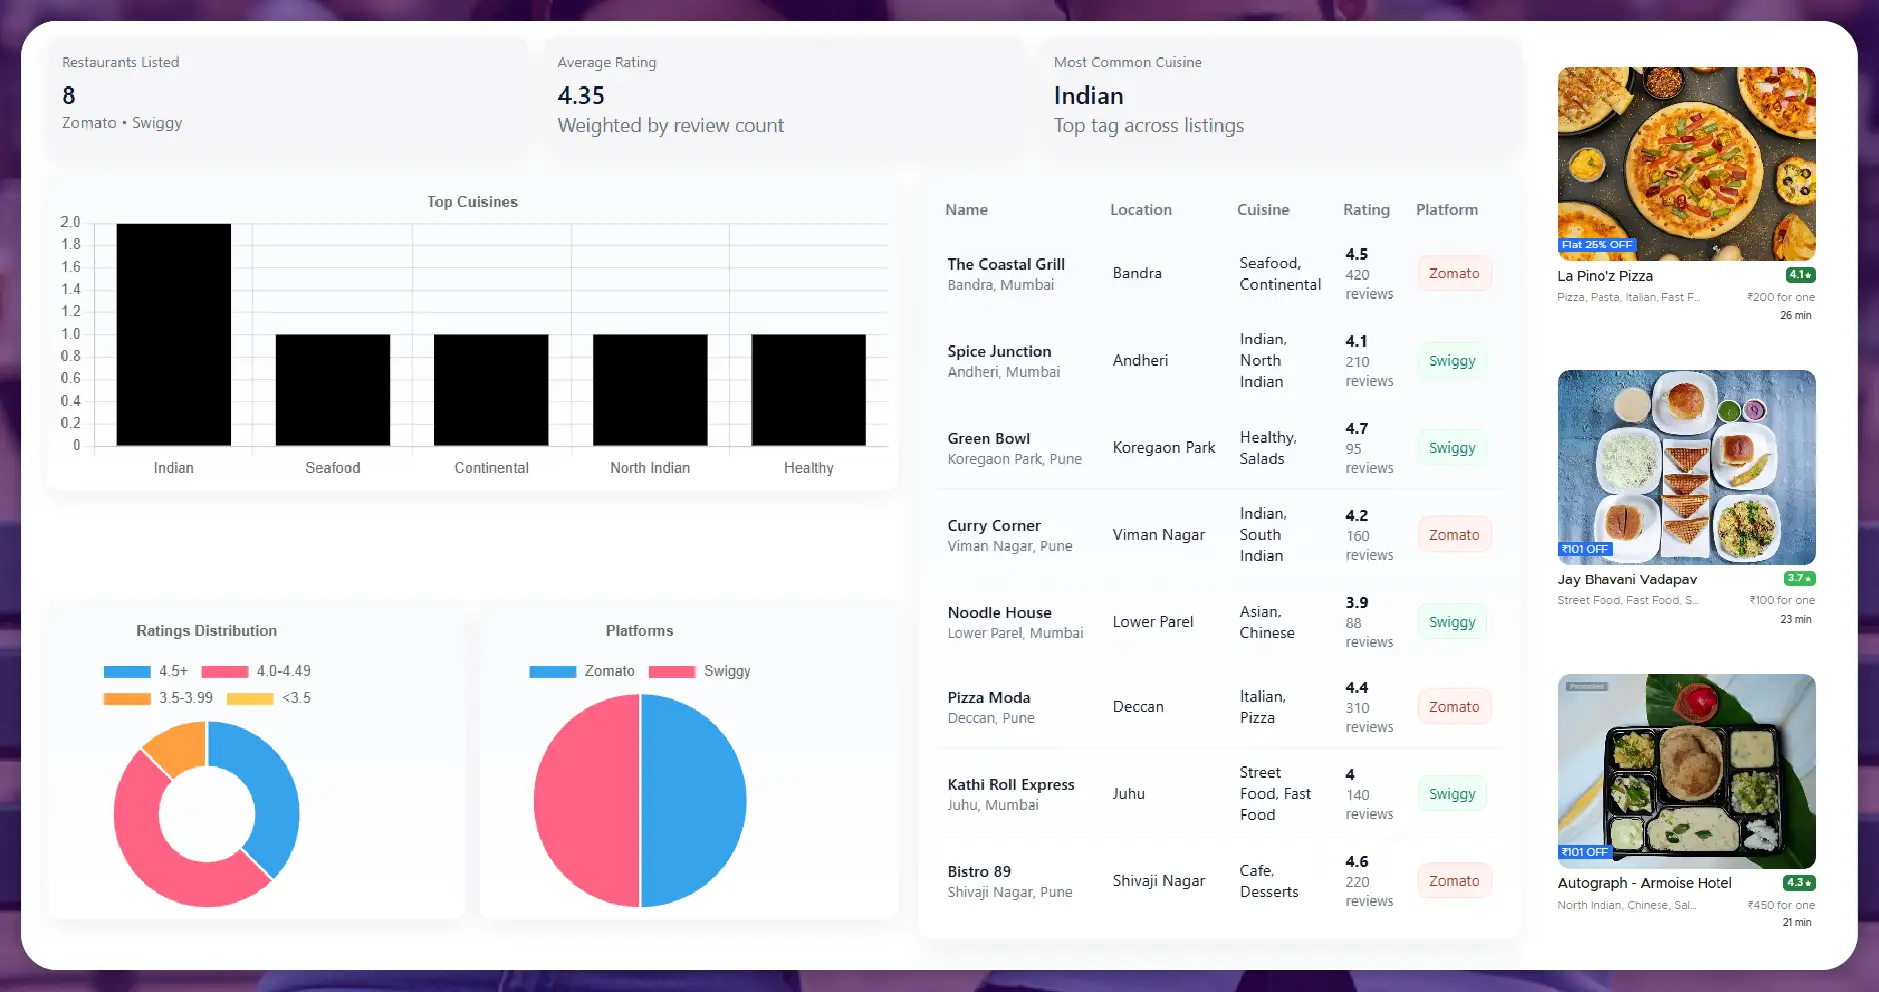Select the 4.3 star rating badge on Autograph hotel card
The height and width of the screenshot is (992, 1879).
(x=1798, y=882)
